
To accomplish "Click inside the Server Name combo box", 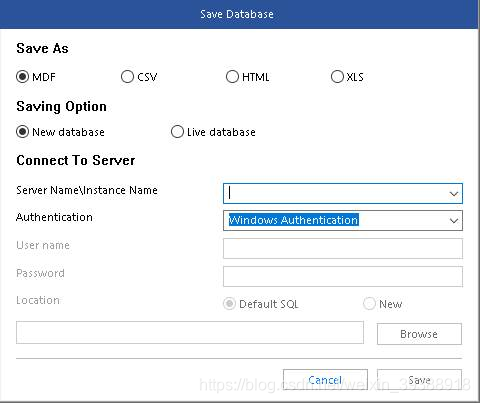I will click(343, 193).
